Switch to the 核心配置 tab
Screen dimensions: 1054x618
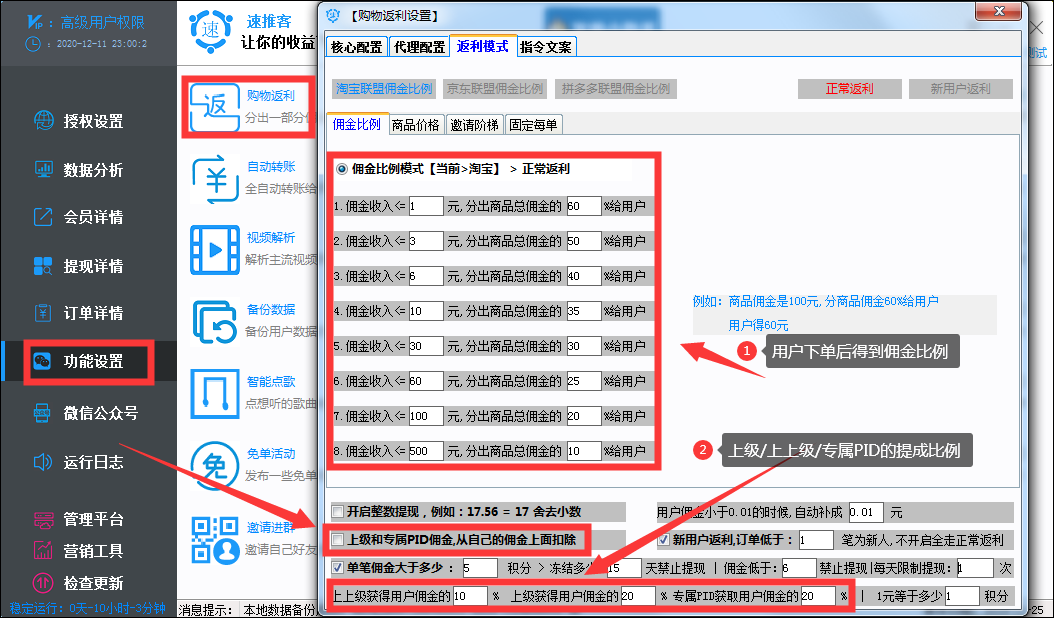pos(356,47)
